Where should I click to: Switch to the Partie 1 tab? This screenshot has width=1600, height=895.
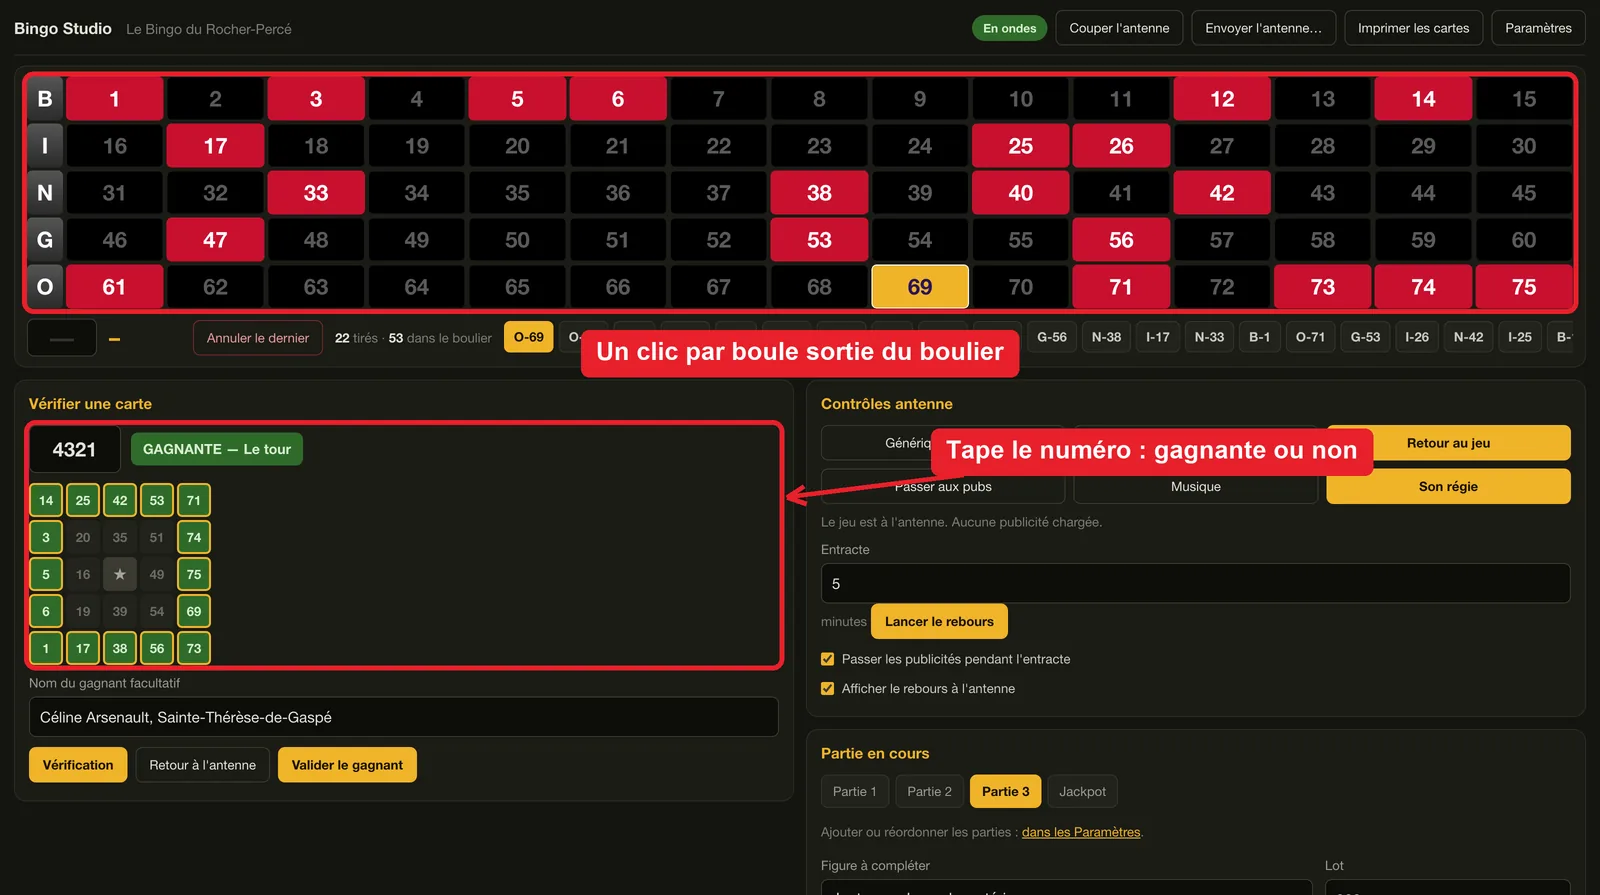click(855, 791)
